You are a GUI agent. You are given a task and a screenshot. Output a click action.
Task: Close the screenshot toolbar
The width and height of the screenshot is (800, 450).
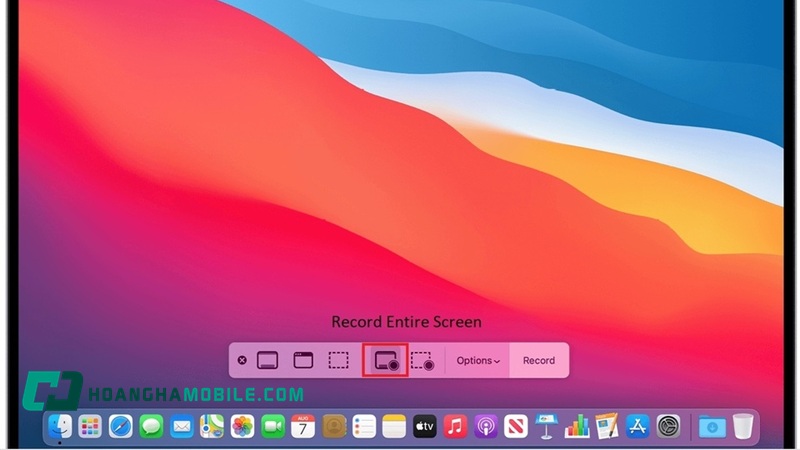click(242, 360)
